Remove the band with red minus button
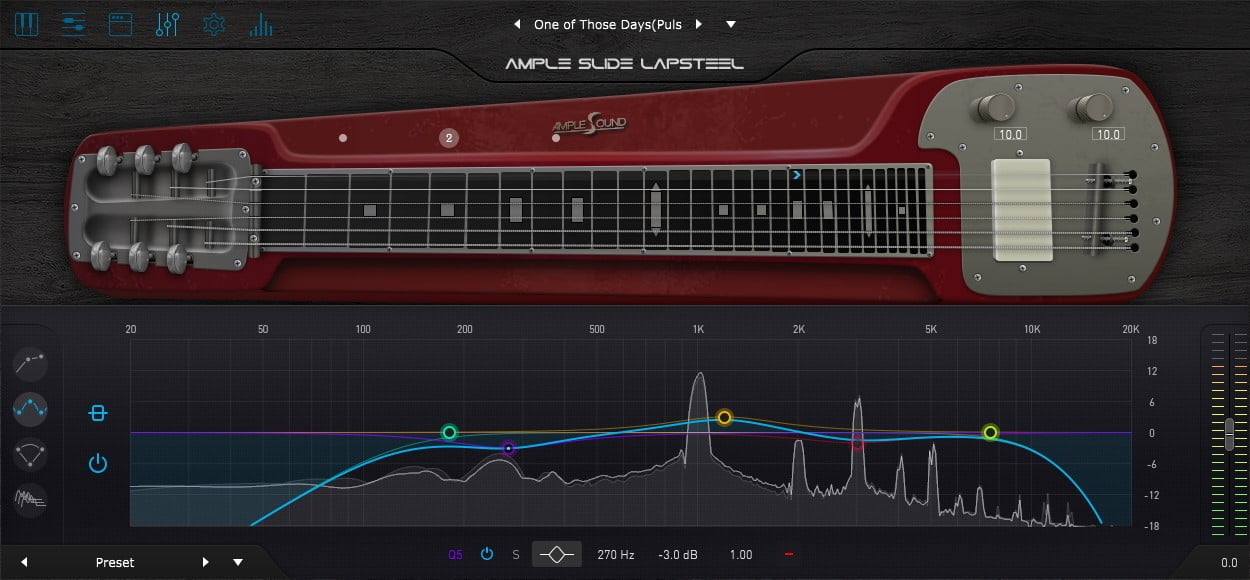 pos(789,554)
